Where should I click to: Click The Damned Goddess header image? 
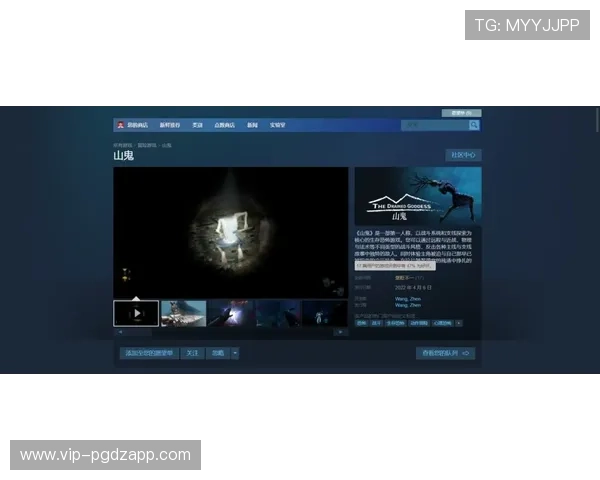pos(418,196)
